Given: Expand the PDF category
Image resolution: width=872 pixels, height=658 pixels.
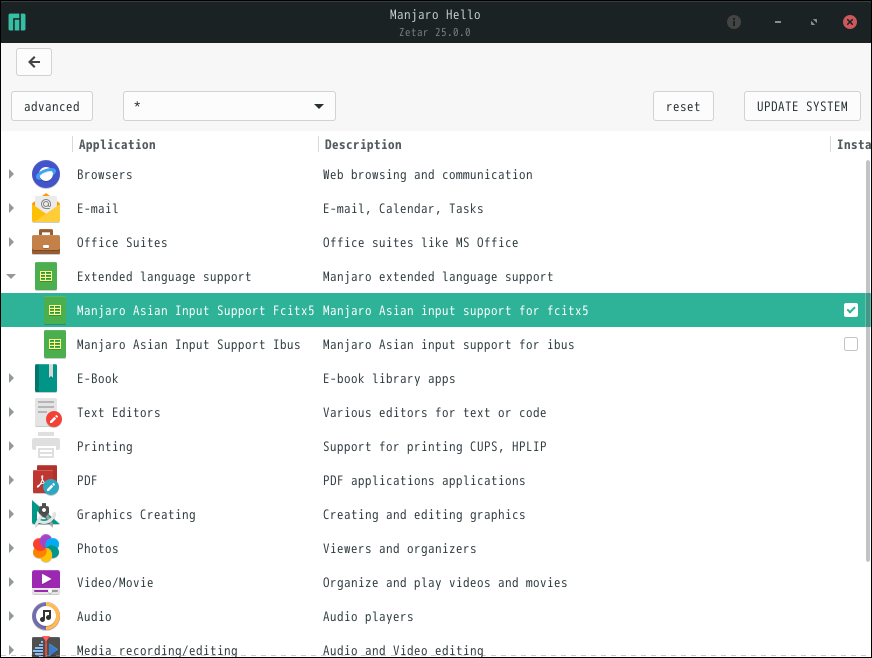Looking at the screenshot, I should [x=11, y=480].
